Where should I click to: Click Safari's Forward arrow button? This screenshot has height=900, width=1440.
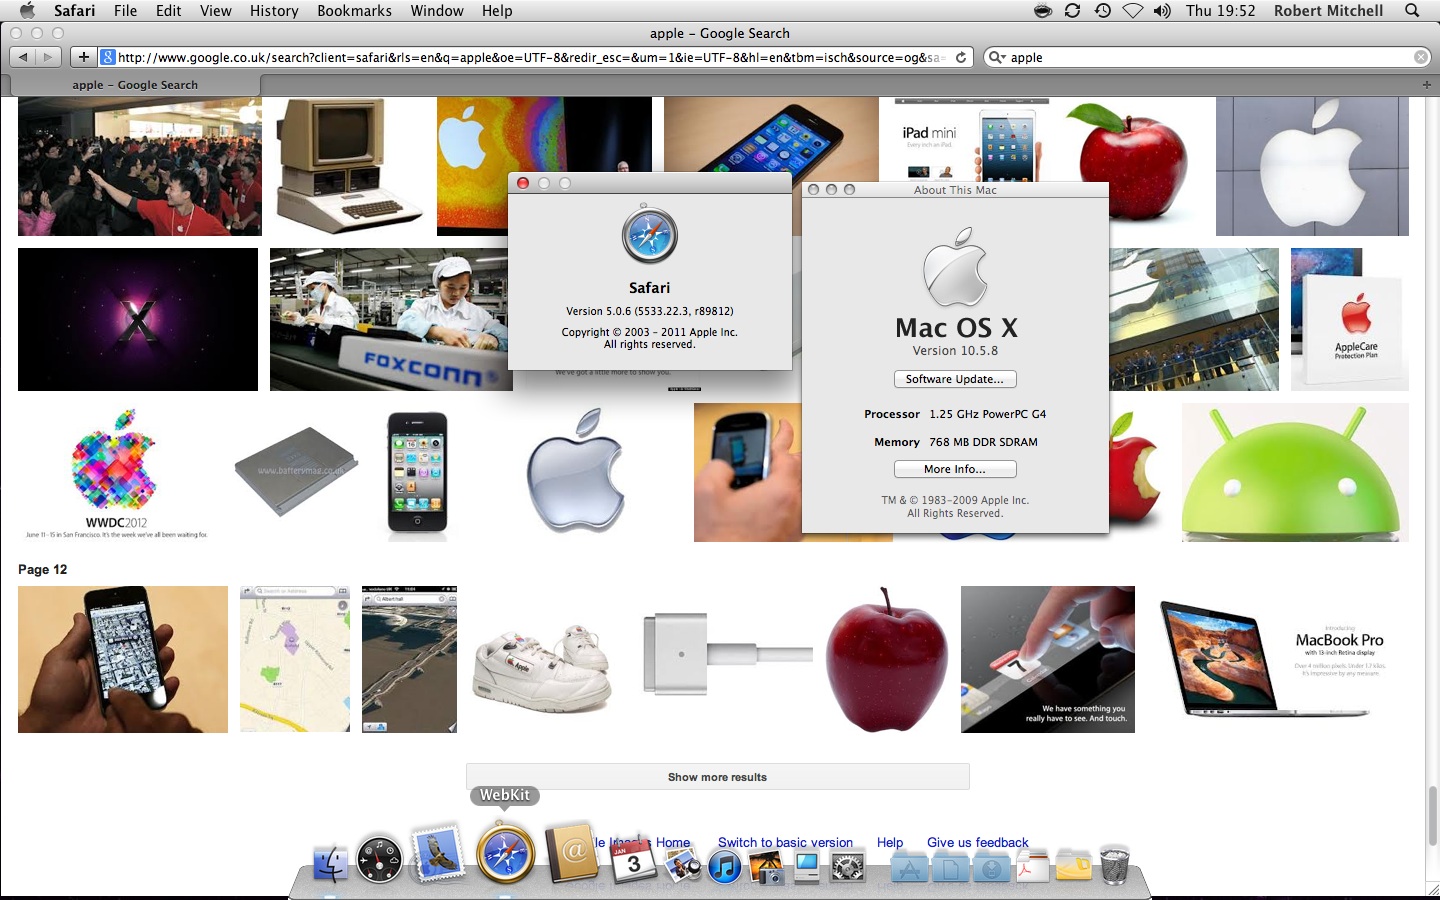pos(49,57)
